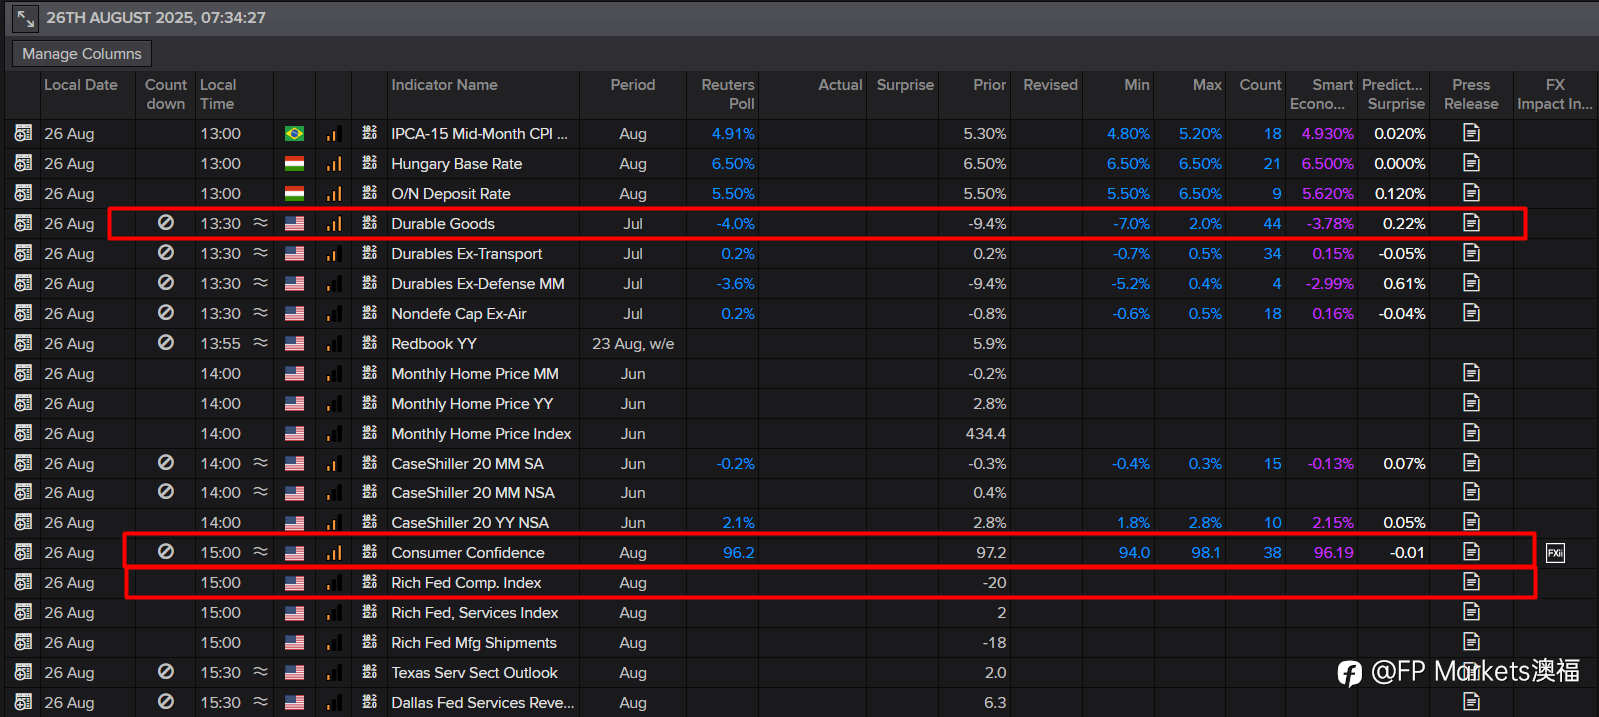Image resolution: width=1599 pixels, height=717 pixels.
Task: Open press release icon for Durables Ex-Defense MM
Action: (1471, 283)
